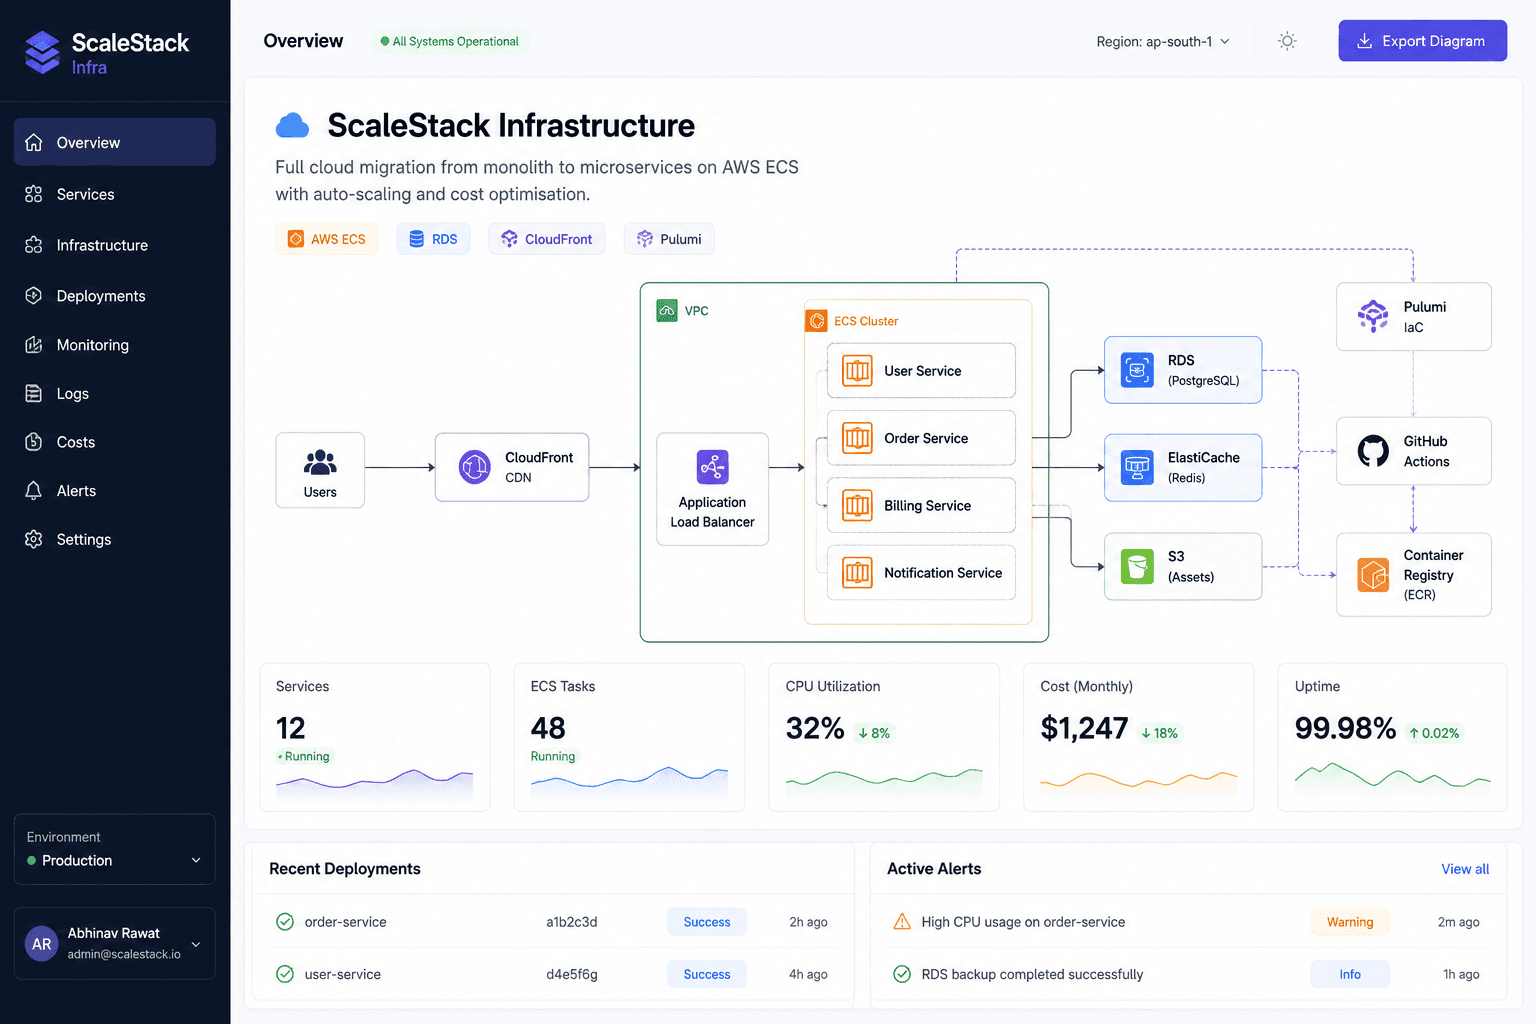Screen dimensions: 1536x1024
Task: Click the Warning badge on CPU alert
Action: [x=1350, y=922]
